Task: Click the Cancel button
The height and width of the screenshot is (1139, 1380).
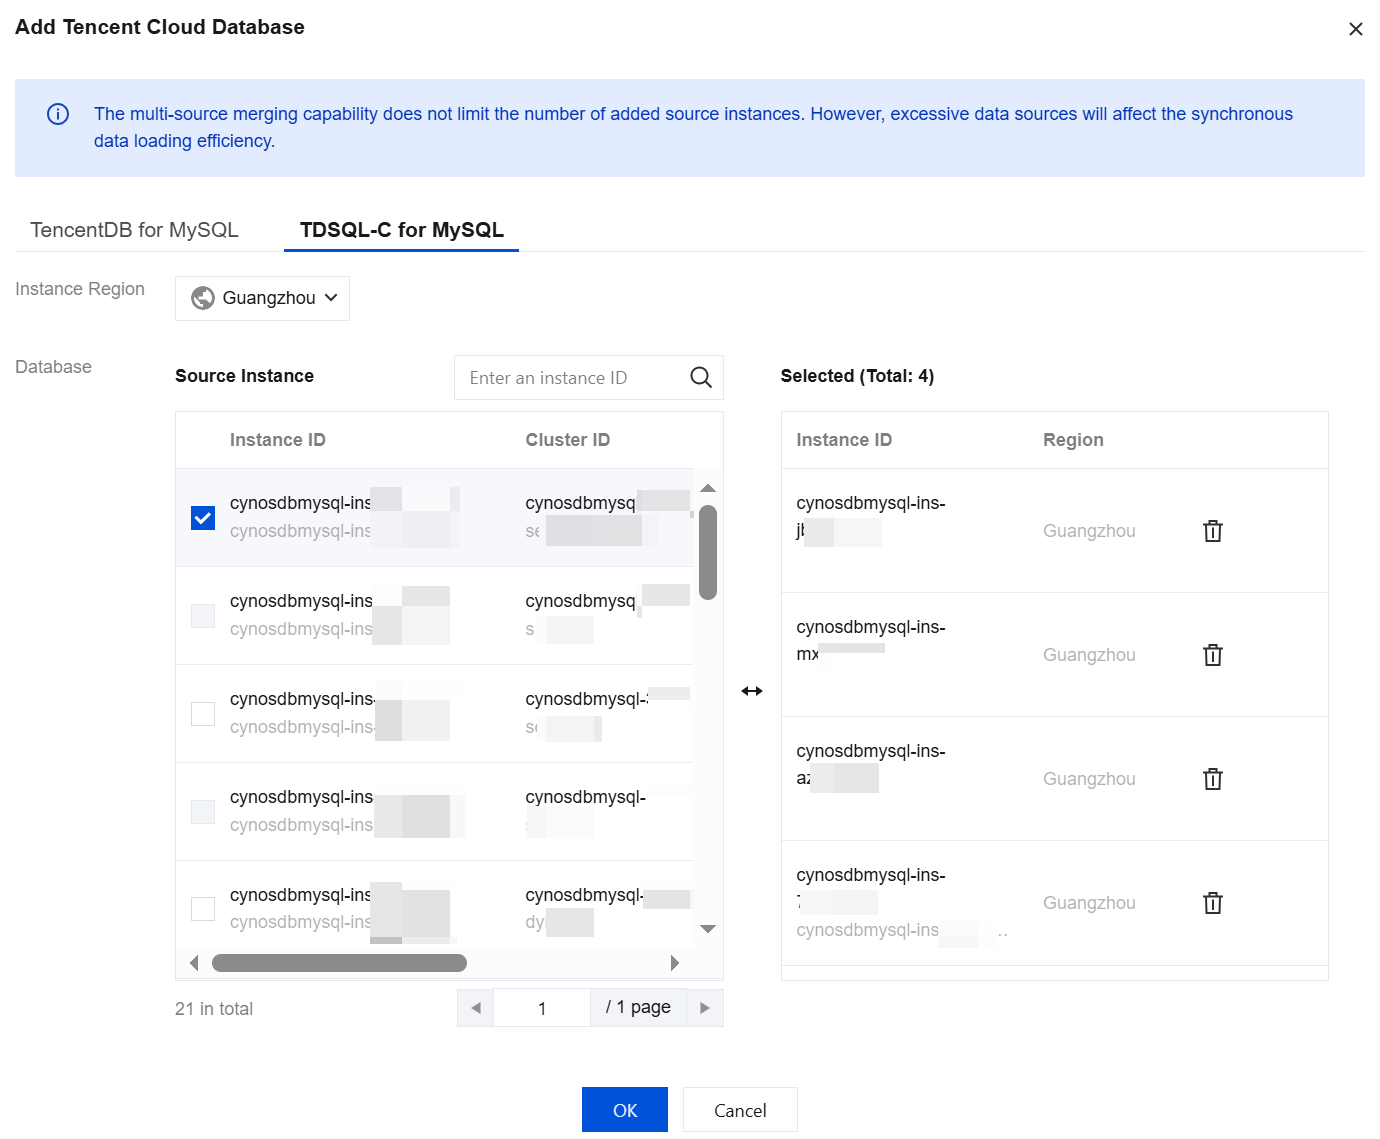Action: [x=740, y=1110]
